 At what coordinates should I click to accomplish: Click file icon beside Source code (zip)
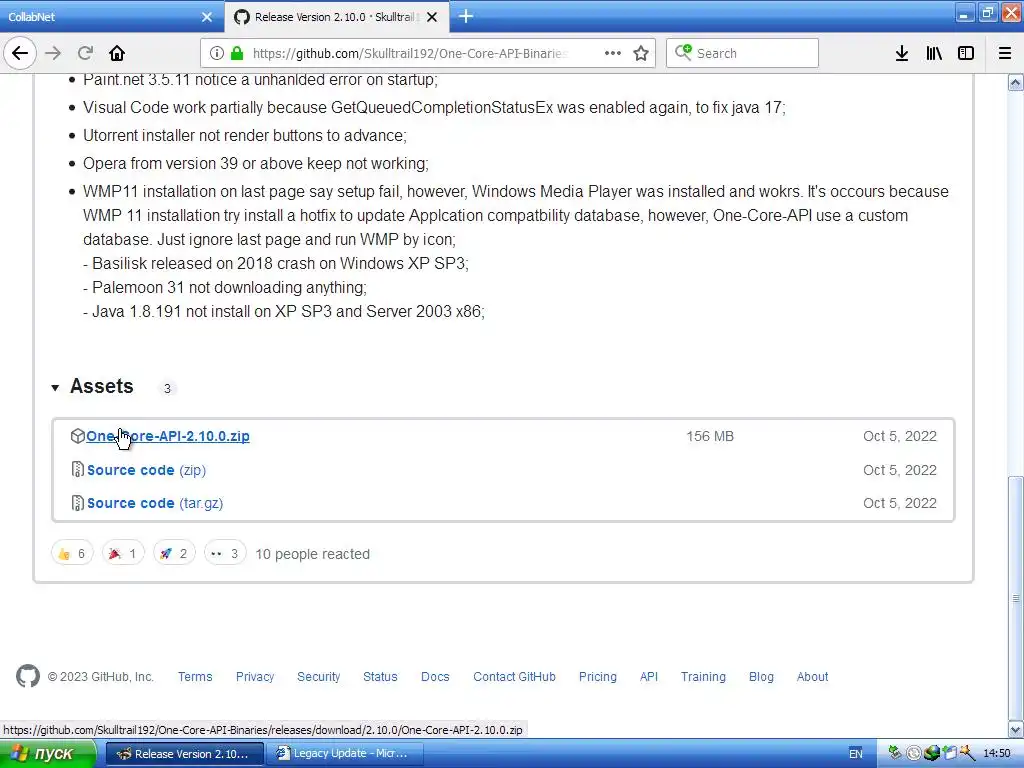(78, 470)
